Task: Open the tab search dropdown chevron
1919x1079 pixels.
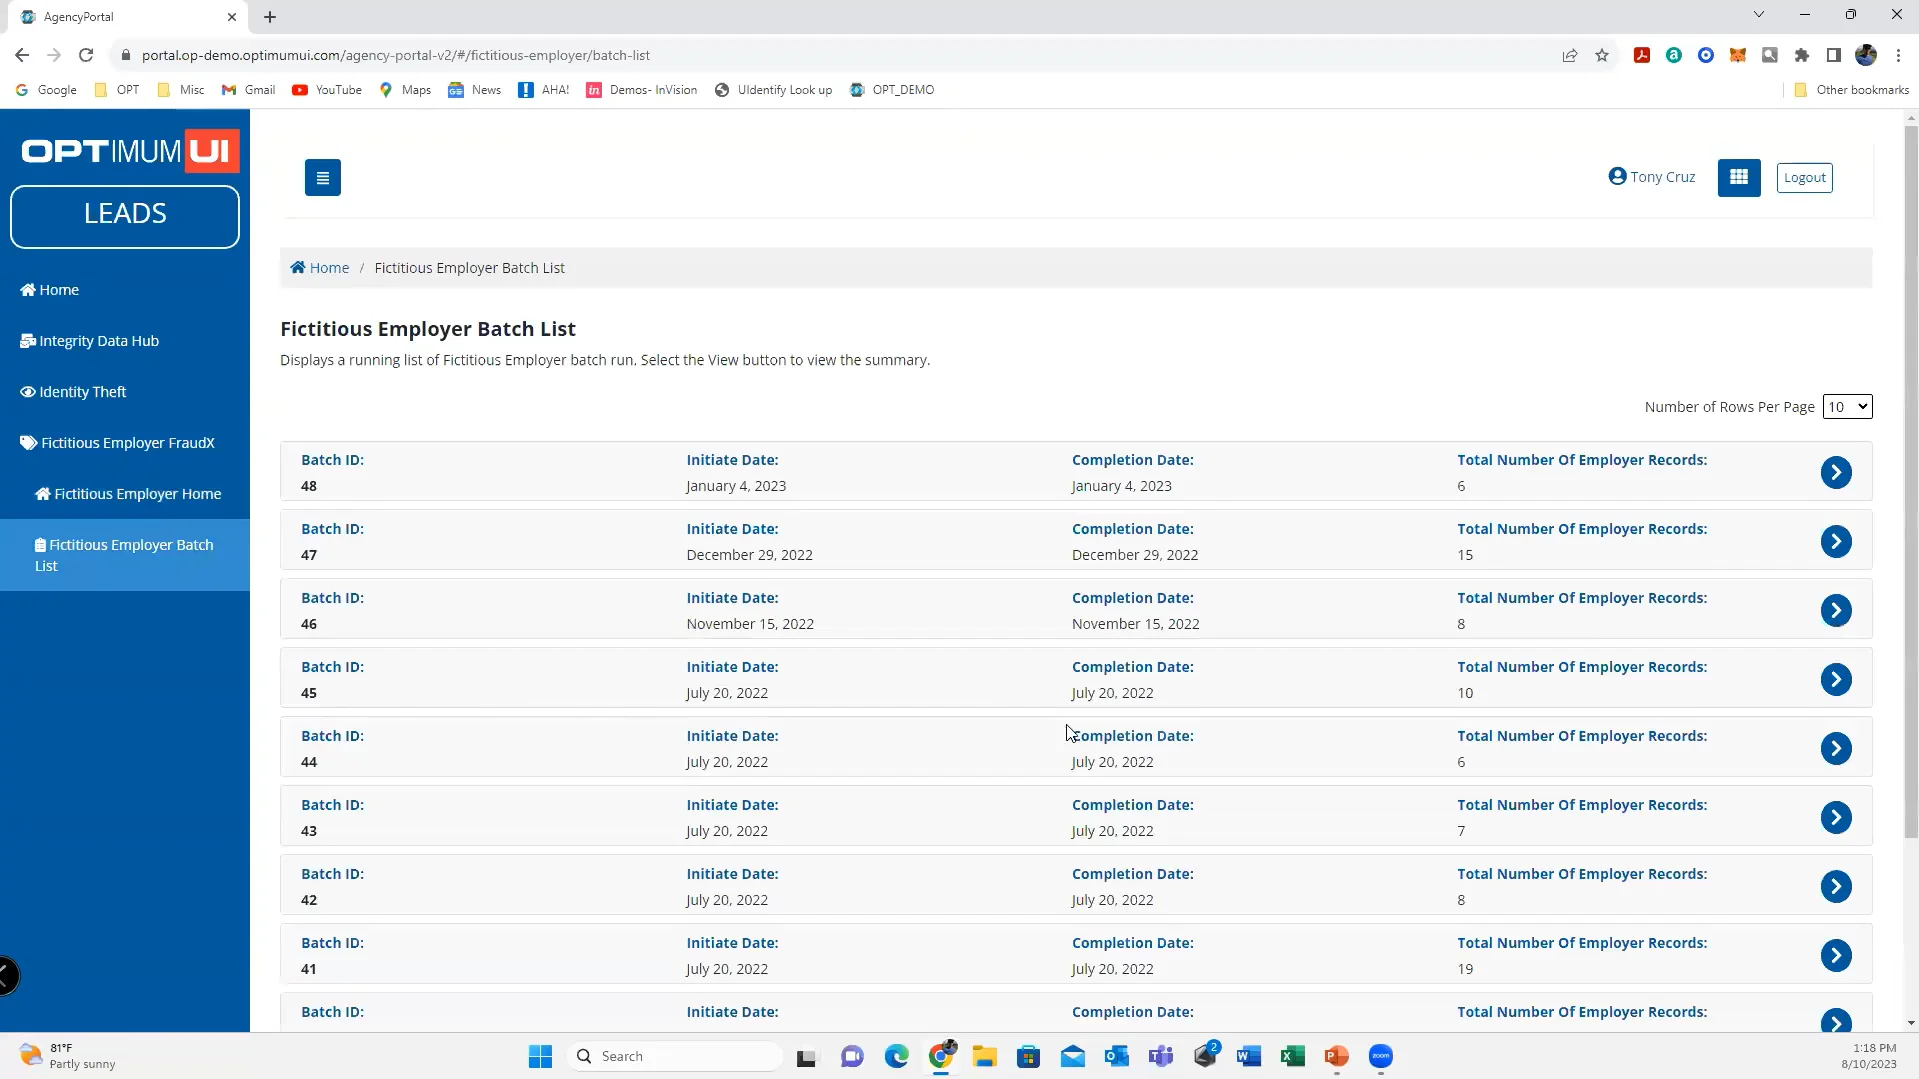Action: point(1759,14)
